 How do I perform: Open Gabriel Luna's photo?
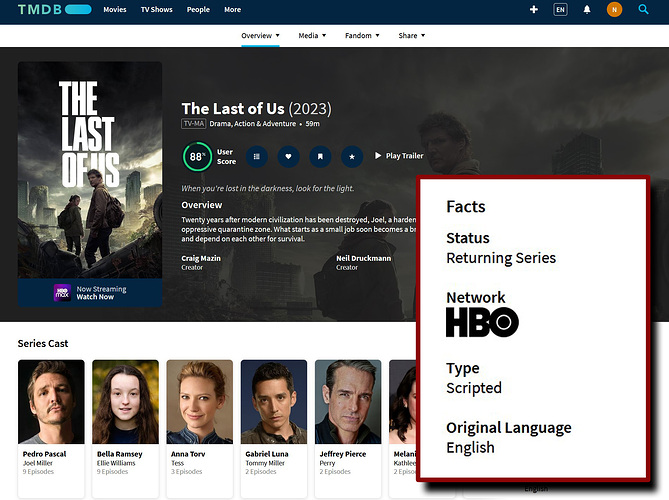click(x=274, y=402)
